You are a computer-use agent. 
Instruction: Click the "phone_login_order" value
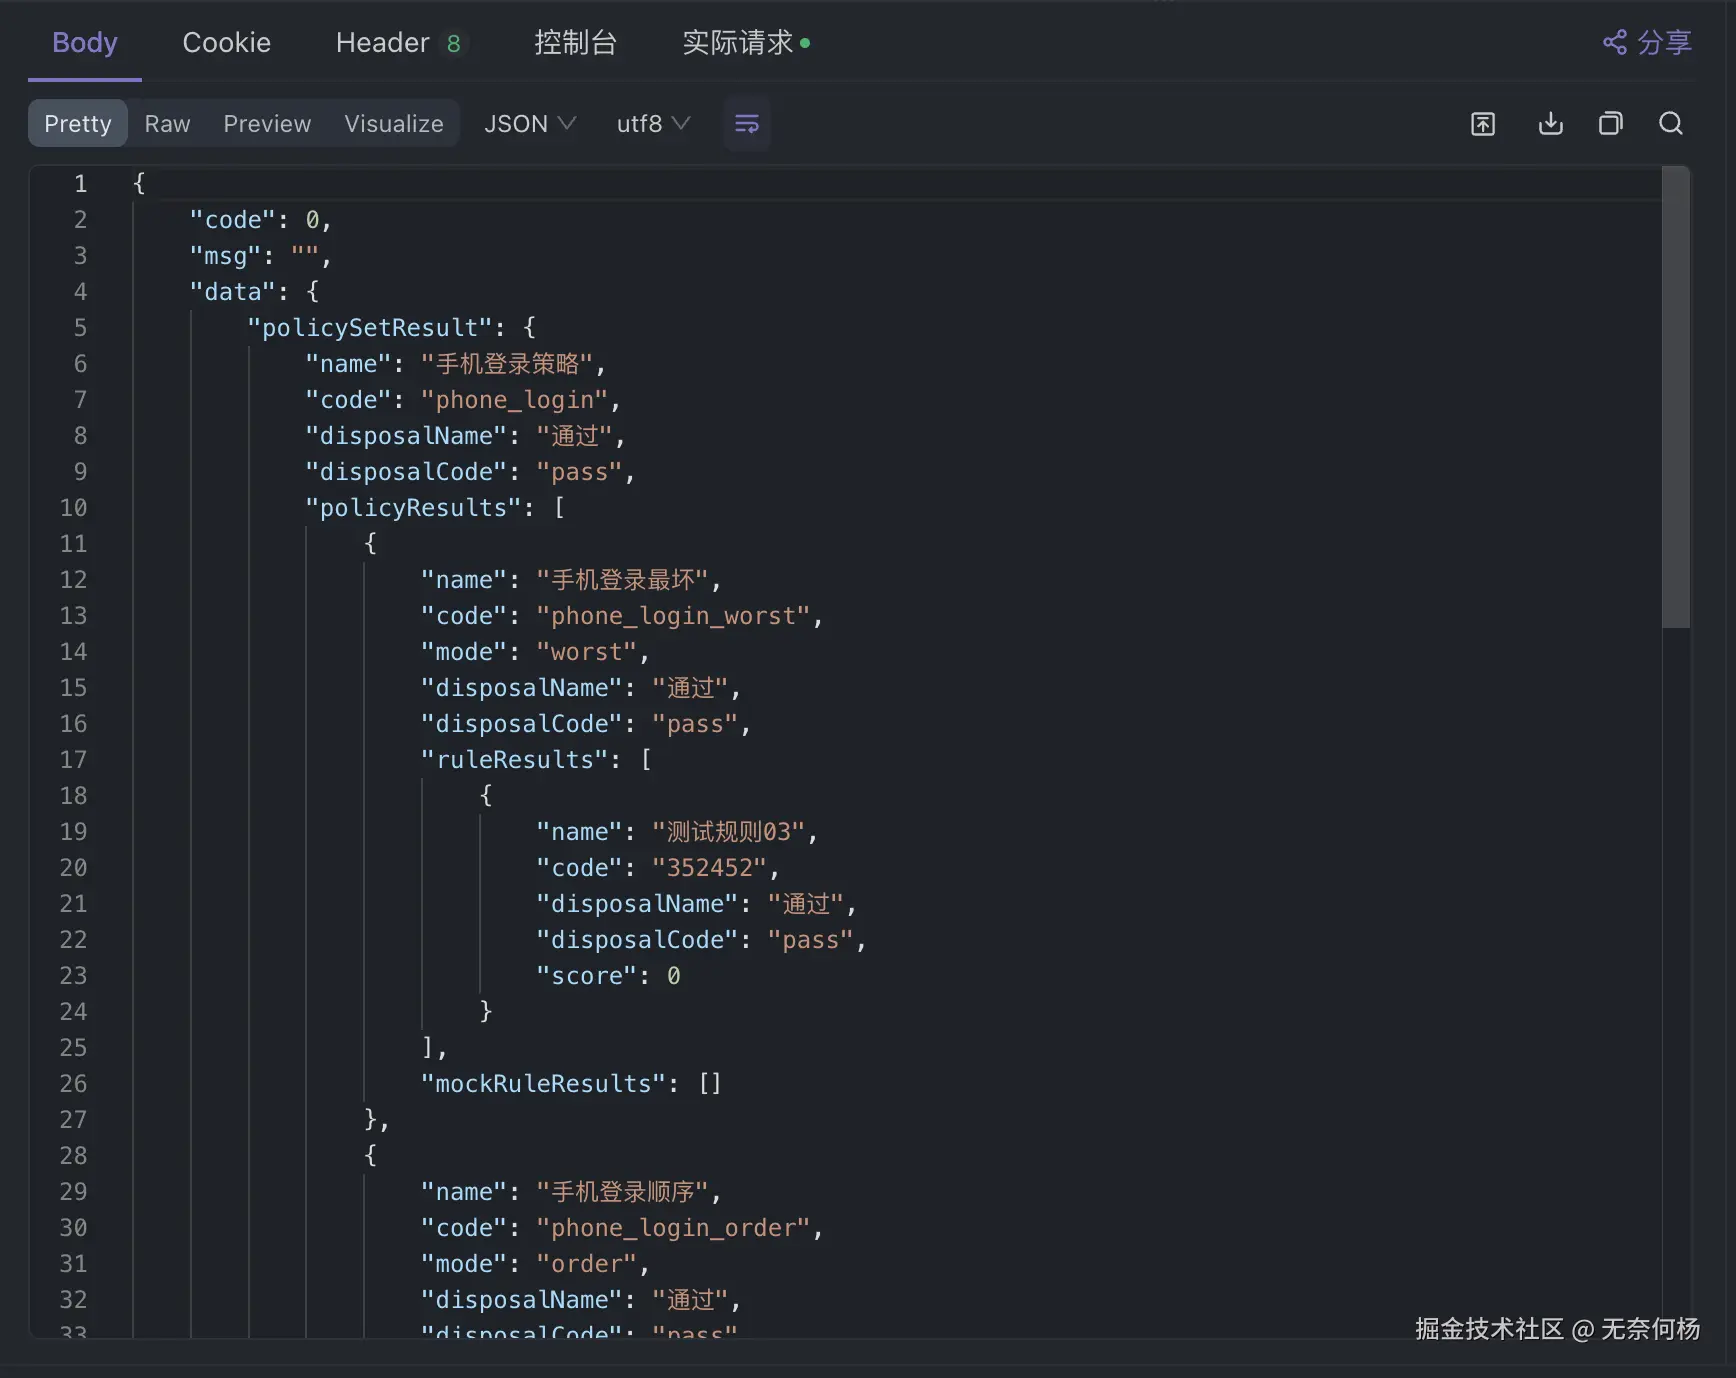pyautogui.click(x=674, y=1227)
